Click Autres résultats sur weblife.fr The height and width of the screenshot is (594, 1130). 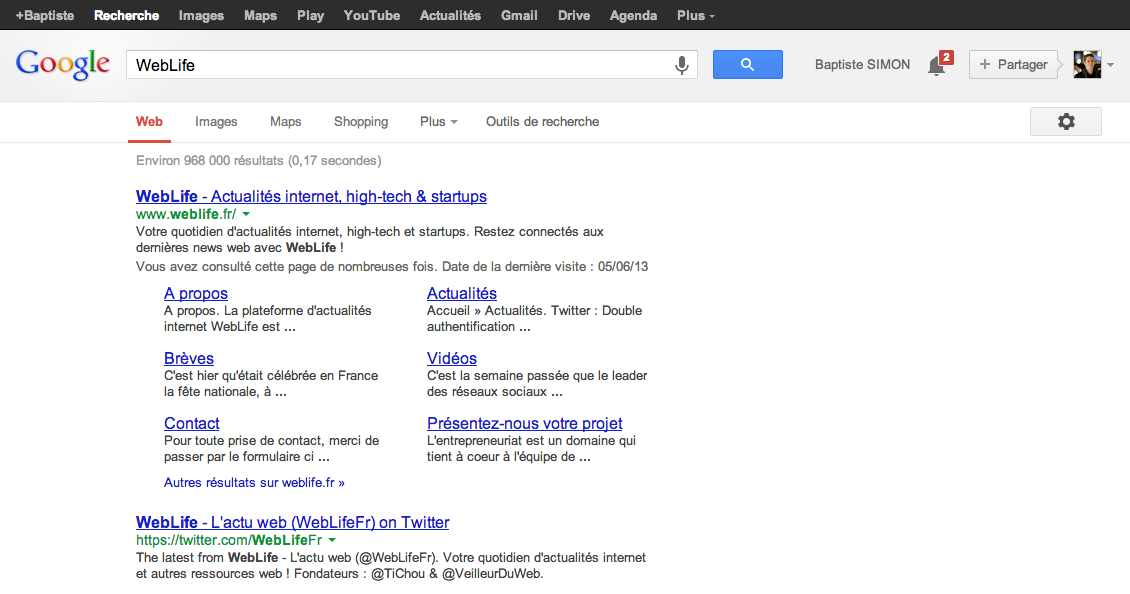point(254,482)
